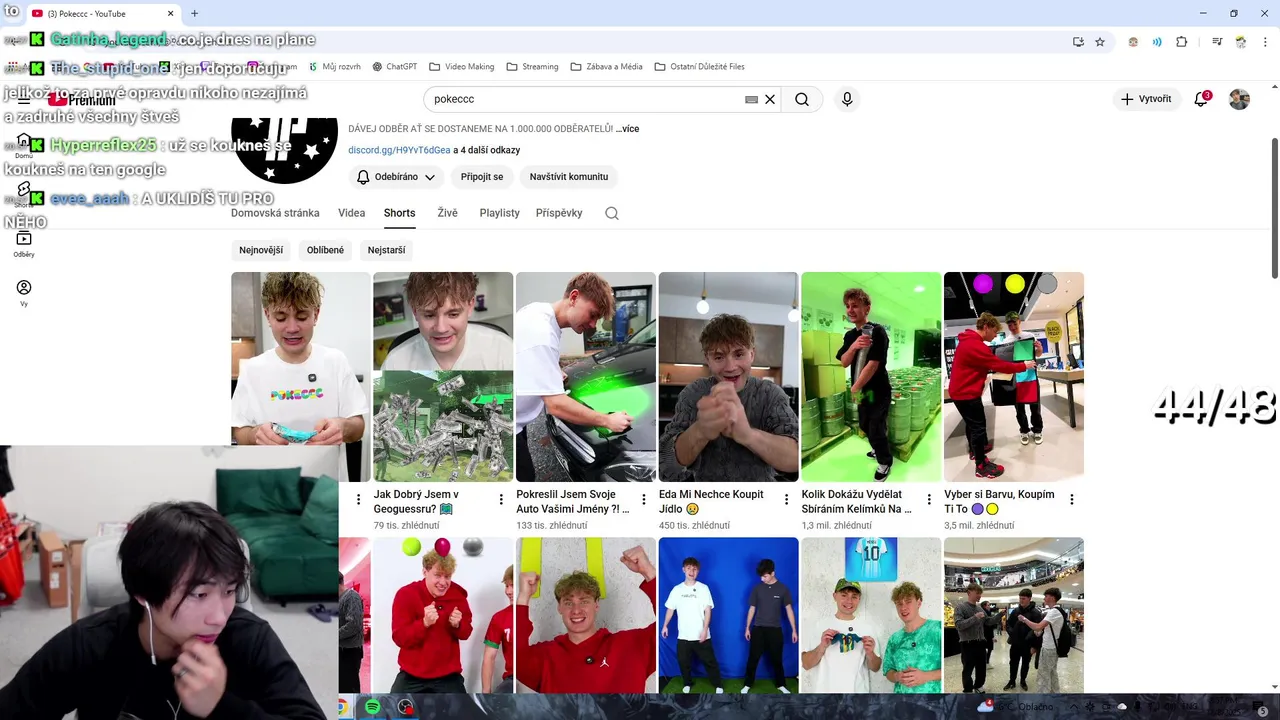The width and height of the screenshot is (1280, 720).
Task: Play the green barrels warehouse short thumbnail
Action: coord(871,377)
